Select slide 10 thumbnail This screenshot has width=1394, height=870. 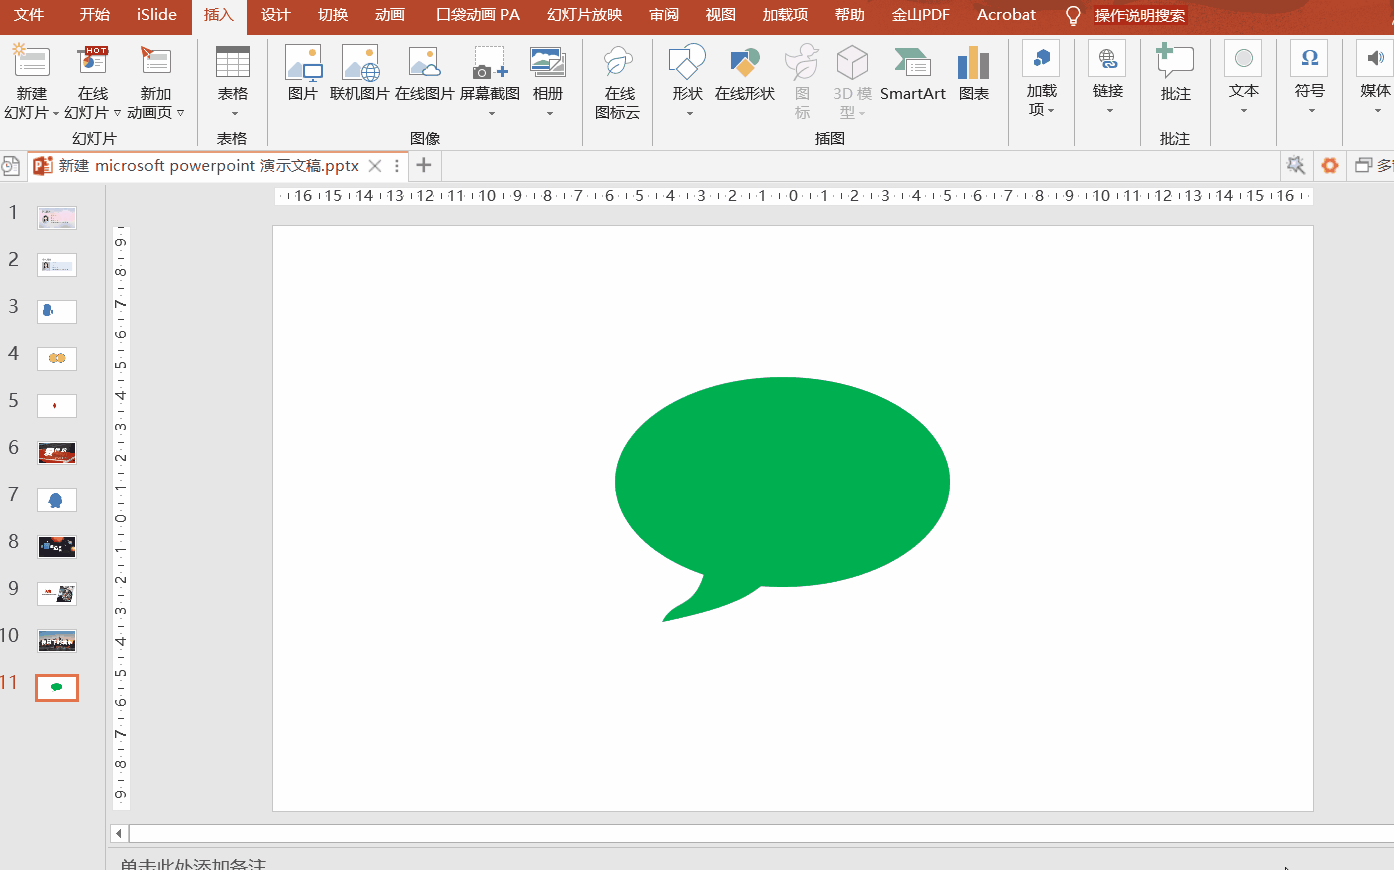click(x=57, y=640)
